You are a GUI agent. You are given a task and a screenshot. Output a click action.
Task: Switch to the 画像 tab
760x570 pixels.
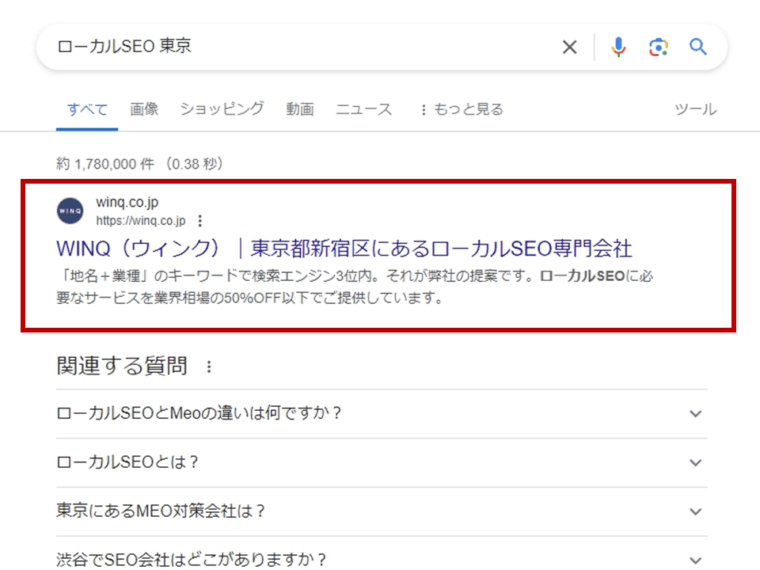click(144, 109)
